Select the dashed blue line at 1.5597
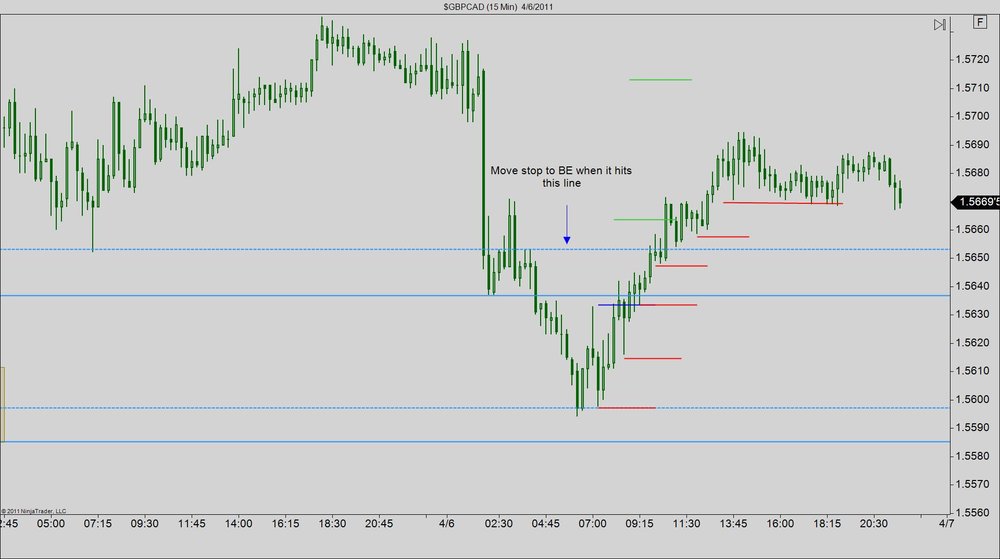Screen dimensions: 1000x559 475,408
